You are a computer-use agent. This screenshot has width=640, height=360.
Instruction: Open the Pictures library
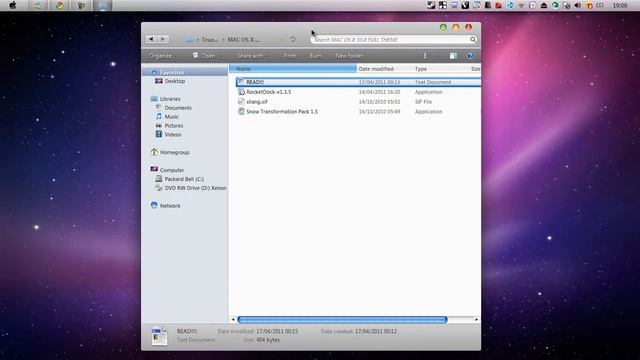point(173,126)
